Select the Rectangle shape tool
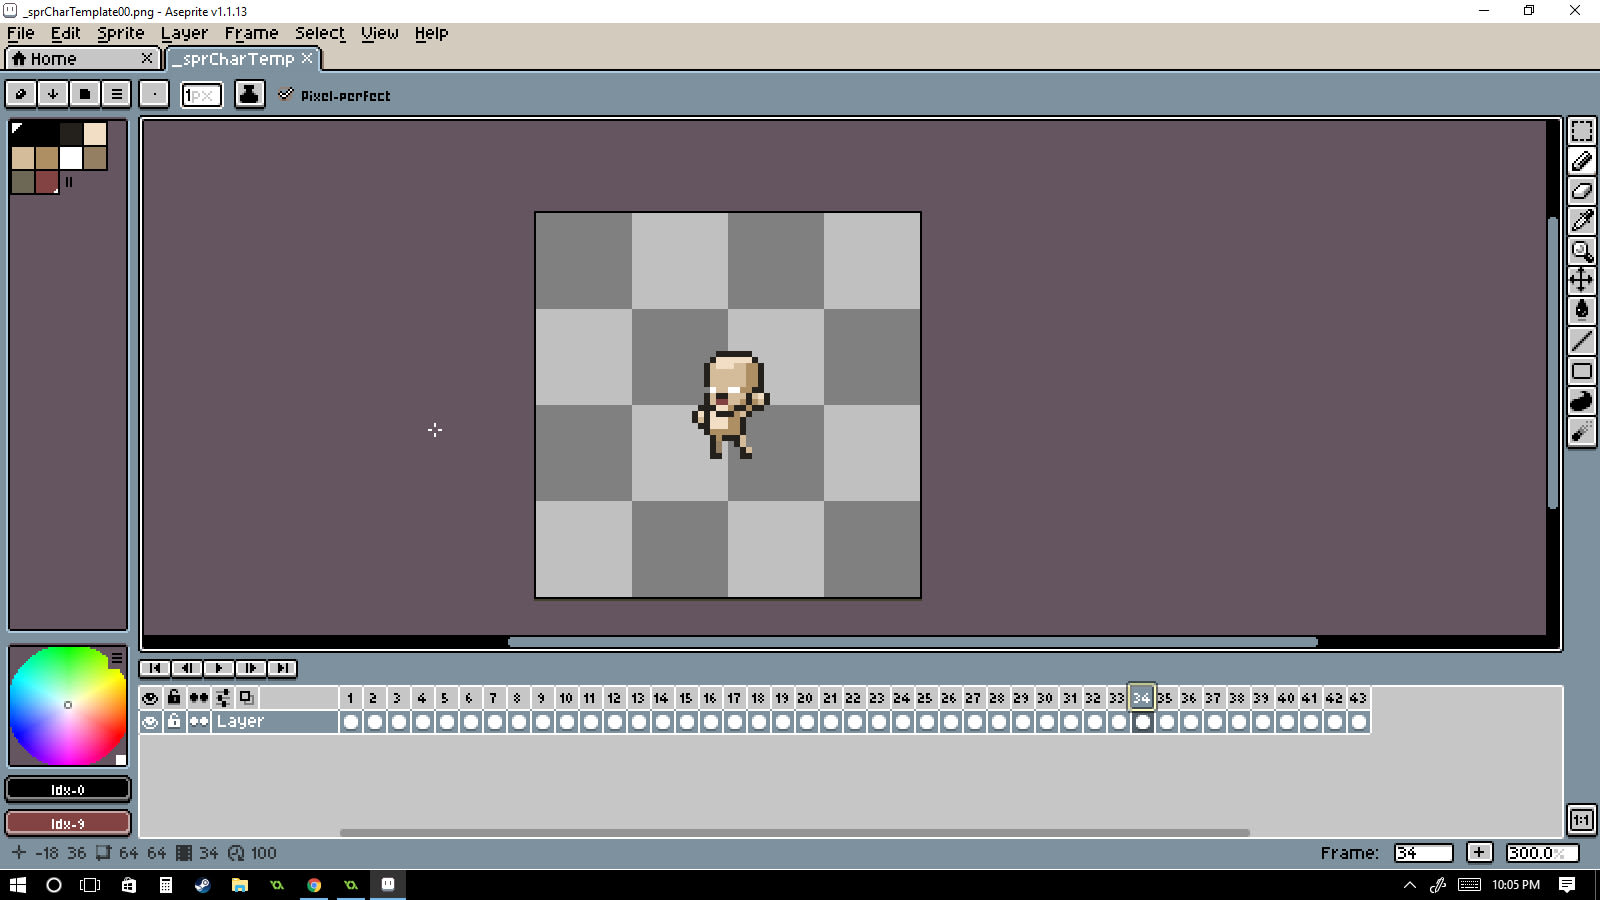Image resolution: width=1600 pixels, height=900 pixels. click(1581, 371)
